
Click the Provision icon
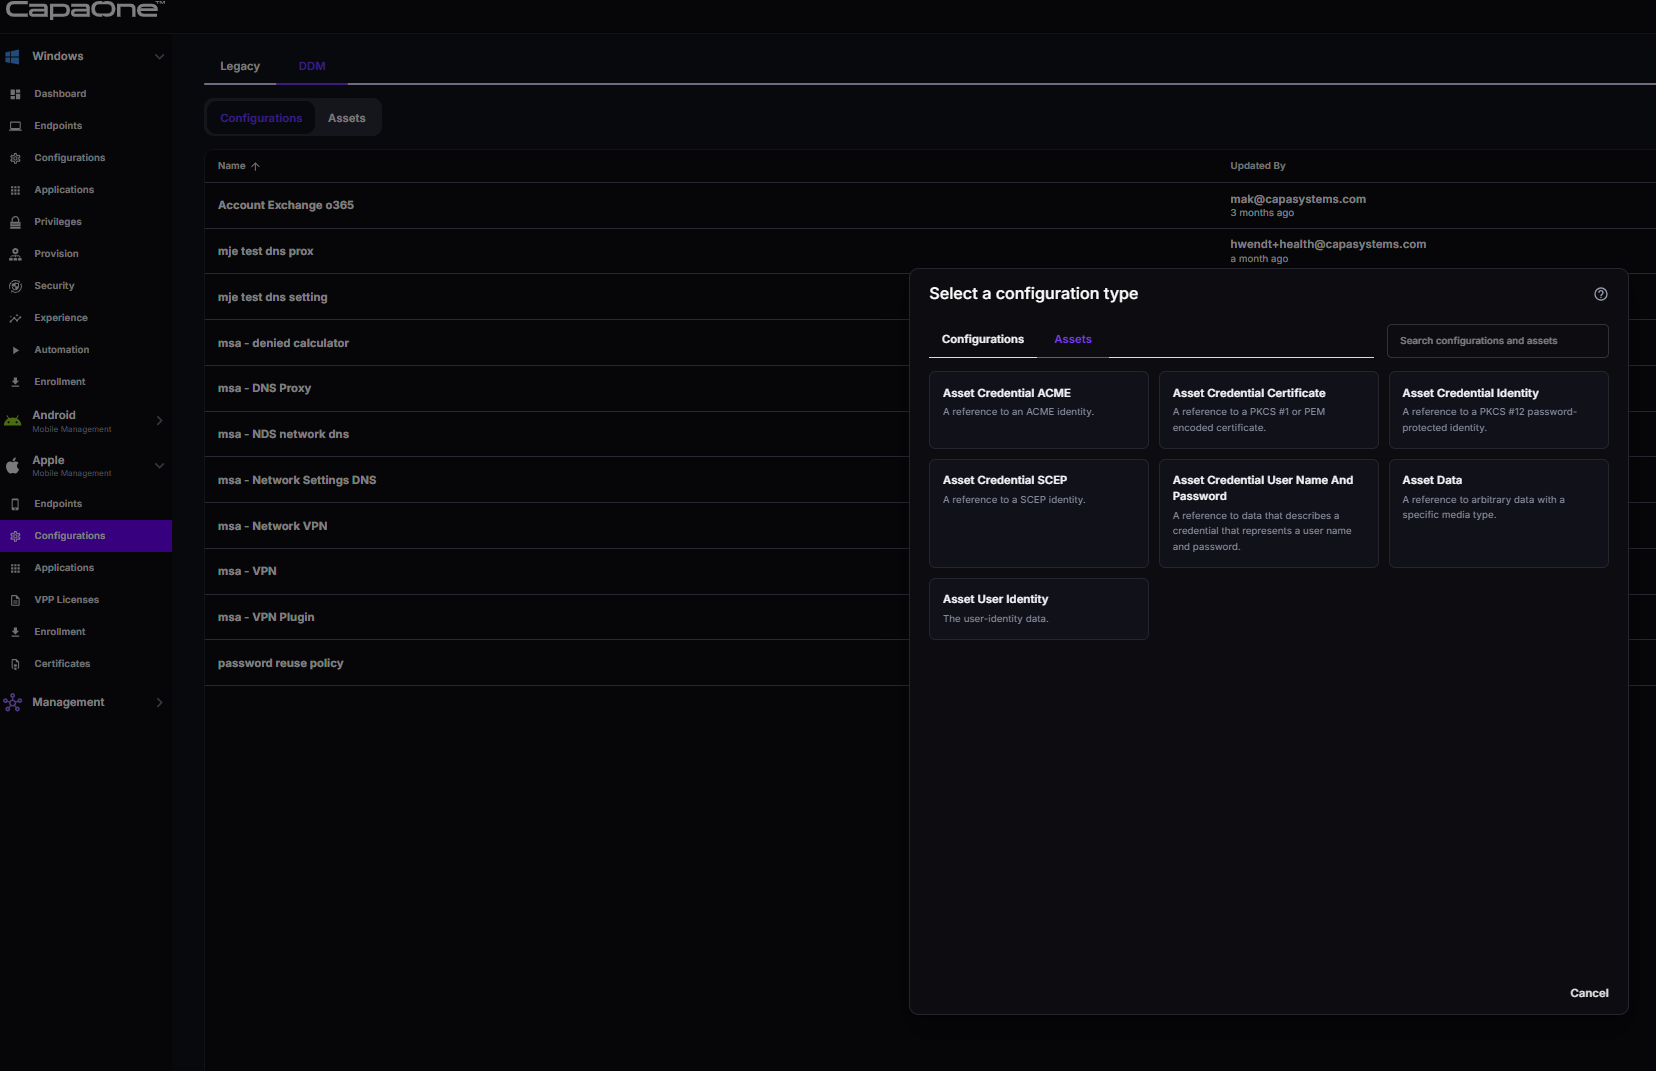(x=15, y=254)
